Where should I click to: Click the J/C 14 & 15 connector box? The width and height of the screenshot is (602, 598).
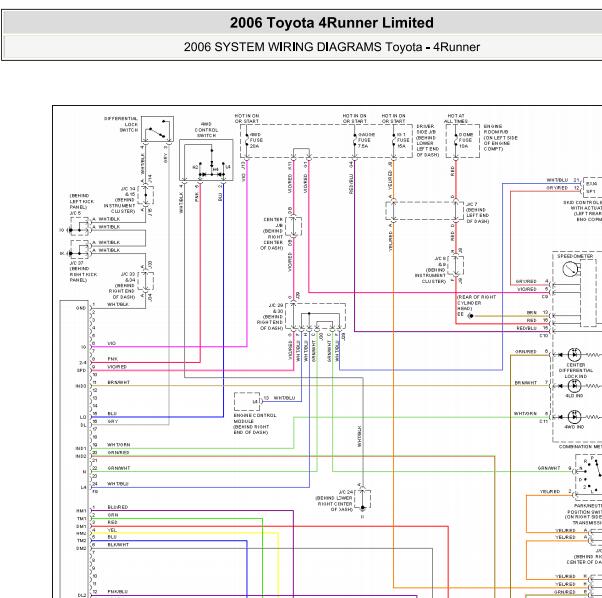point(146,195)
